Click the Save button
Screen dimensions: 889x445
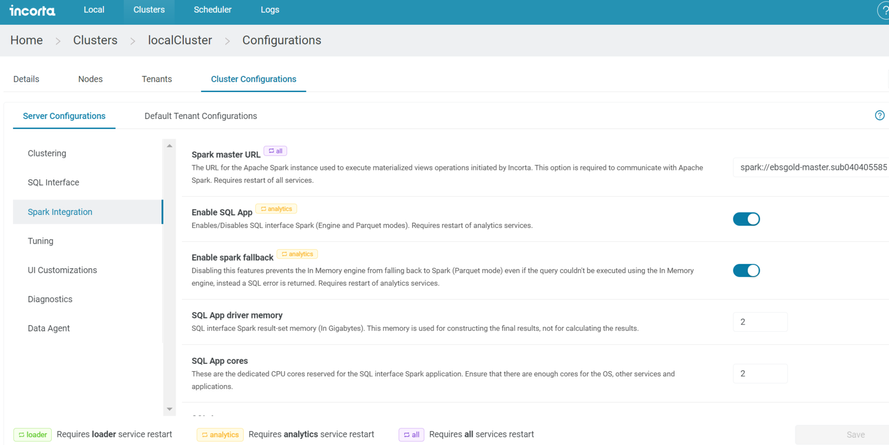855,435
